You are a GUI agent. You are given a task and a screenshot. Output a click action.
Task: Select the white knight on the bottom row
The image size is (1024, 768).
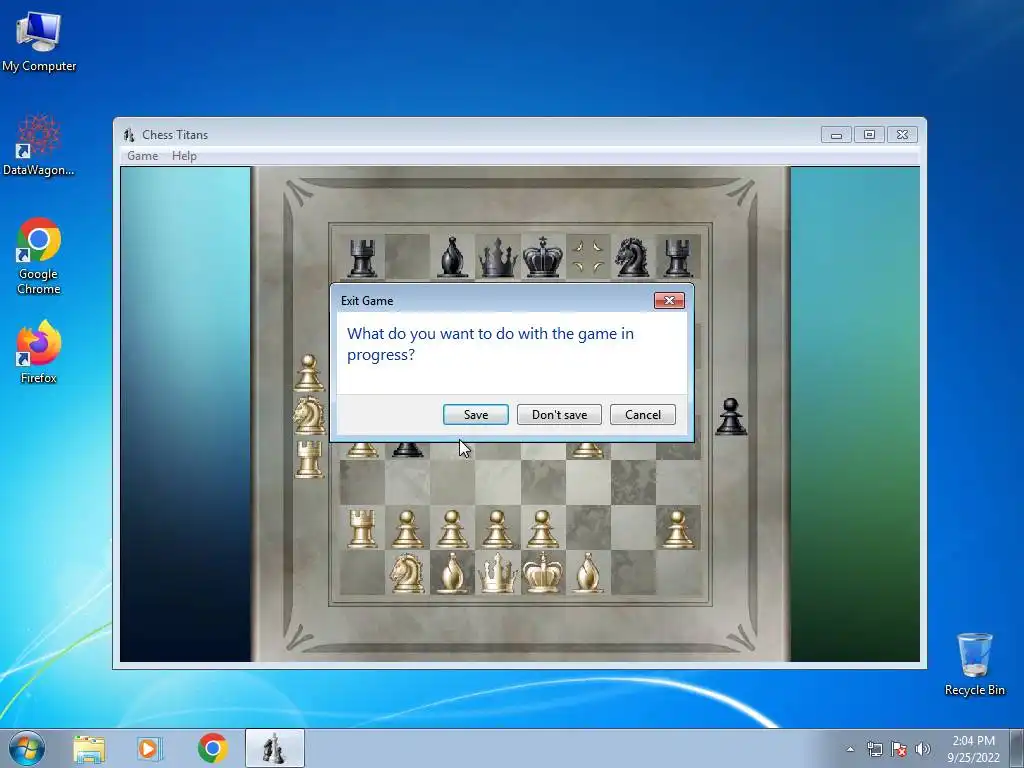tap(407, 573)
